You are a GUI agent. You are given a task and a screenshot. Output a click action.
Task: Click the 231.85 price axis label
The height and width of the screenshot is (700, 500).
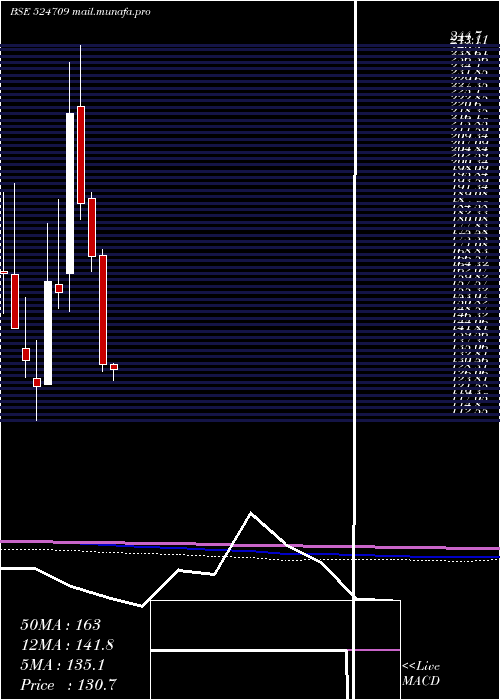click(x=468, y=71)
